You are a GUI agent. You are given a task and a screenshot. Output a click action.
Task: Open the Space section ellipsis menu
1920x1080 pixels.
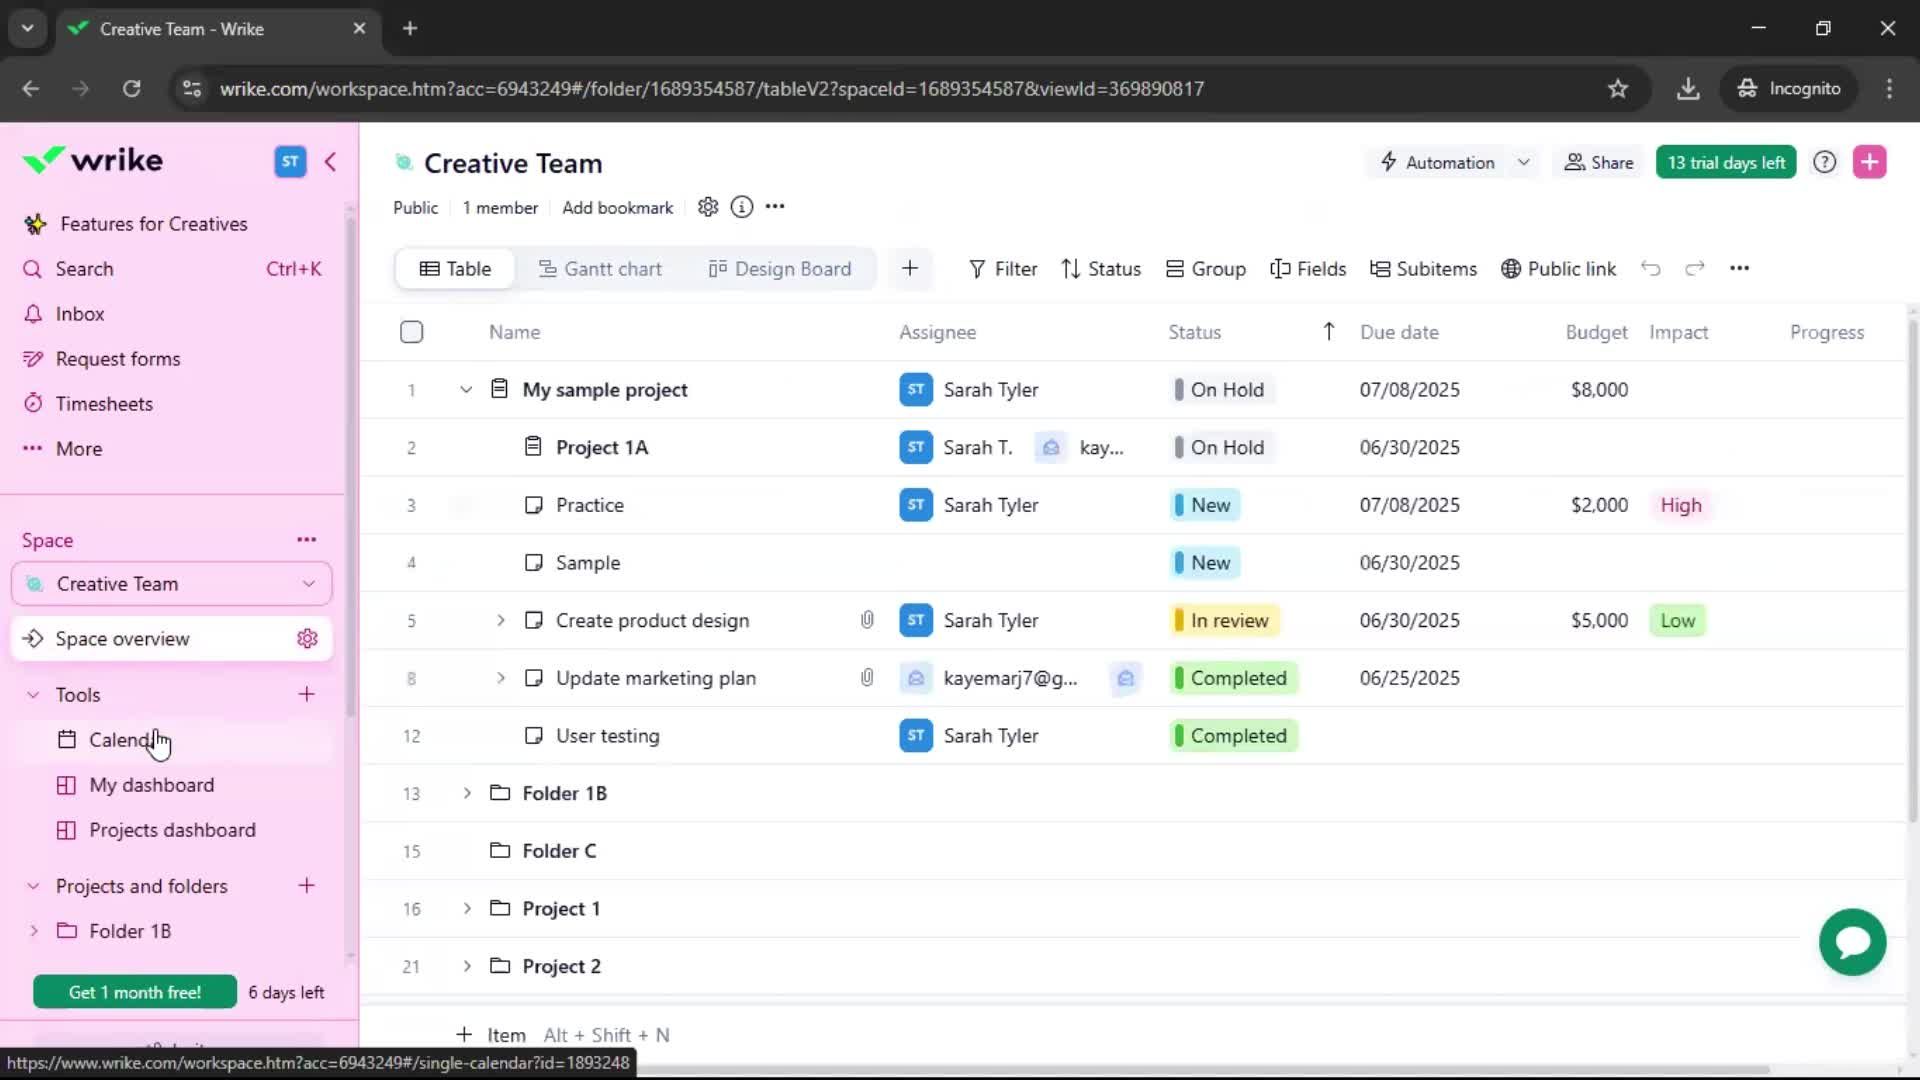click(306, 540)
